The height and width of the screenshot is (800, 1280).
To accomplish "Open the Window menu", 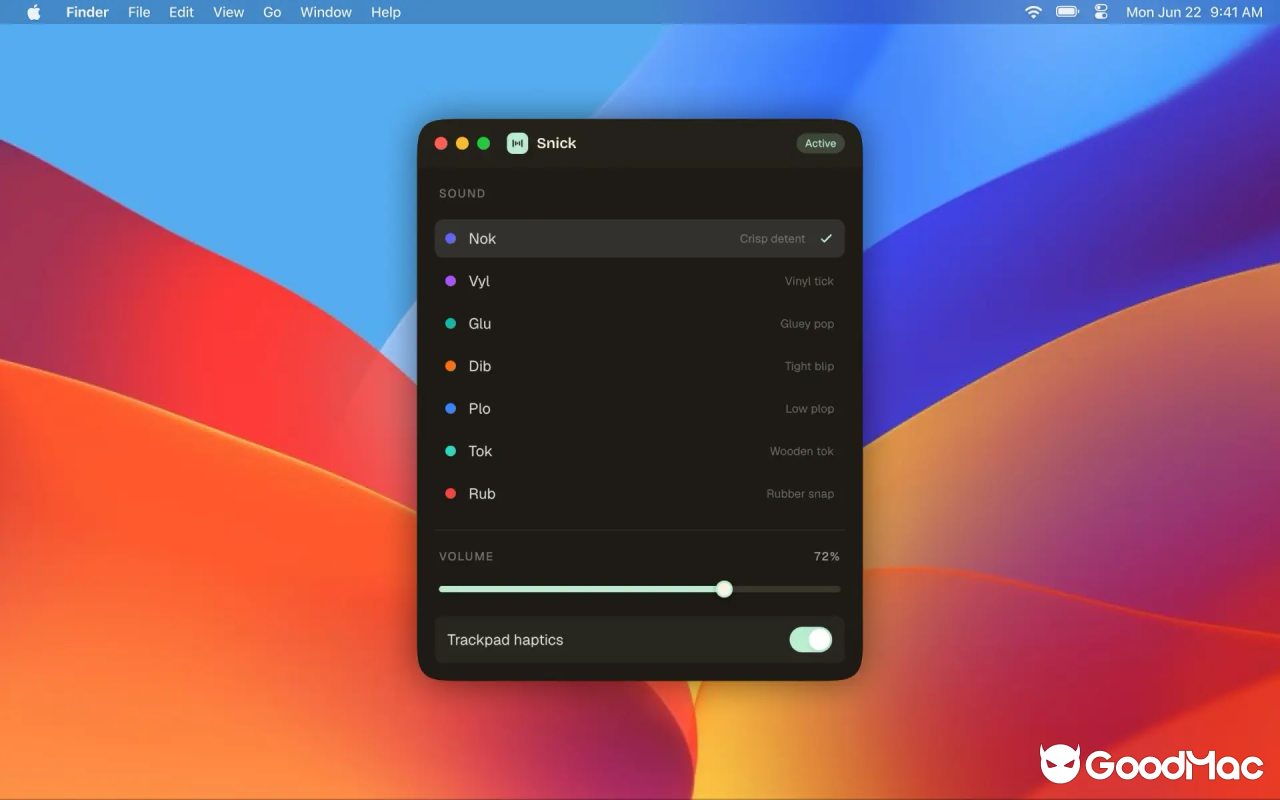I will point(326,12).
